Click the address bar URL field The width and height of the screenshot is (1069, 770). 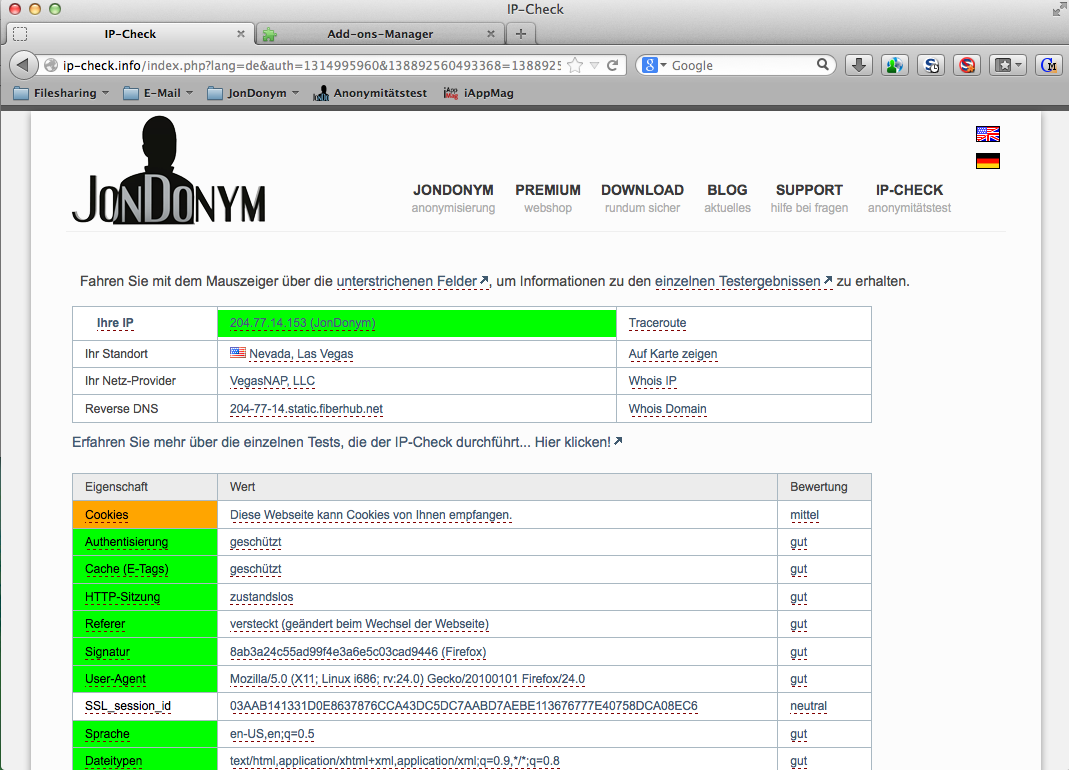click(x=311, y=65)
